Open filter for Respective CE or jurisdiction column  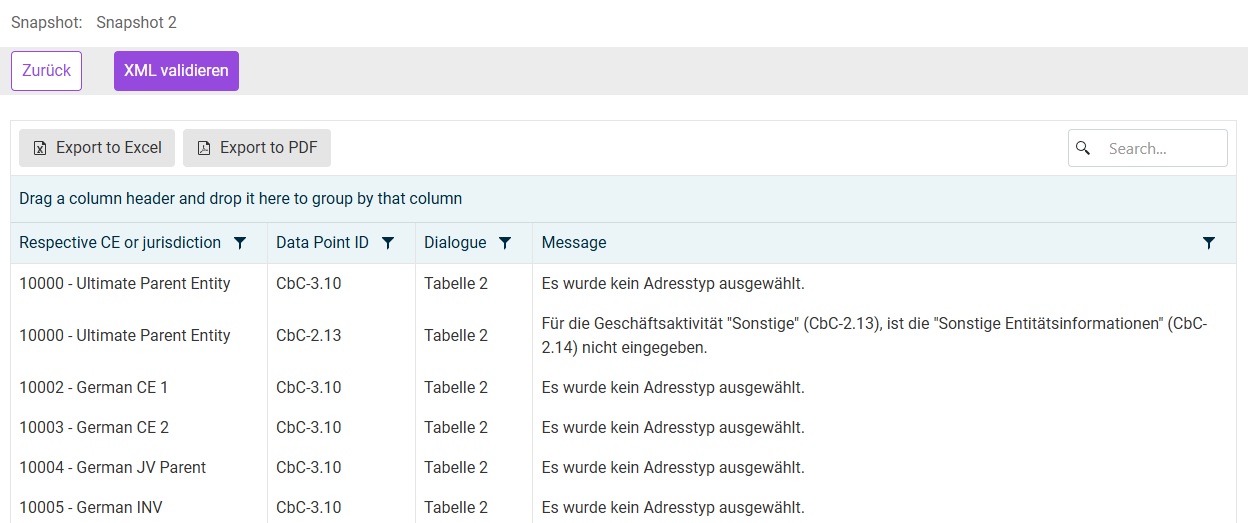240,243
